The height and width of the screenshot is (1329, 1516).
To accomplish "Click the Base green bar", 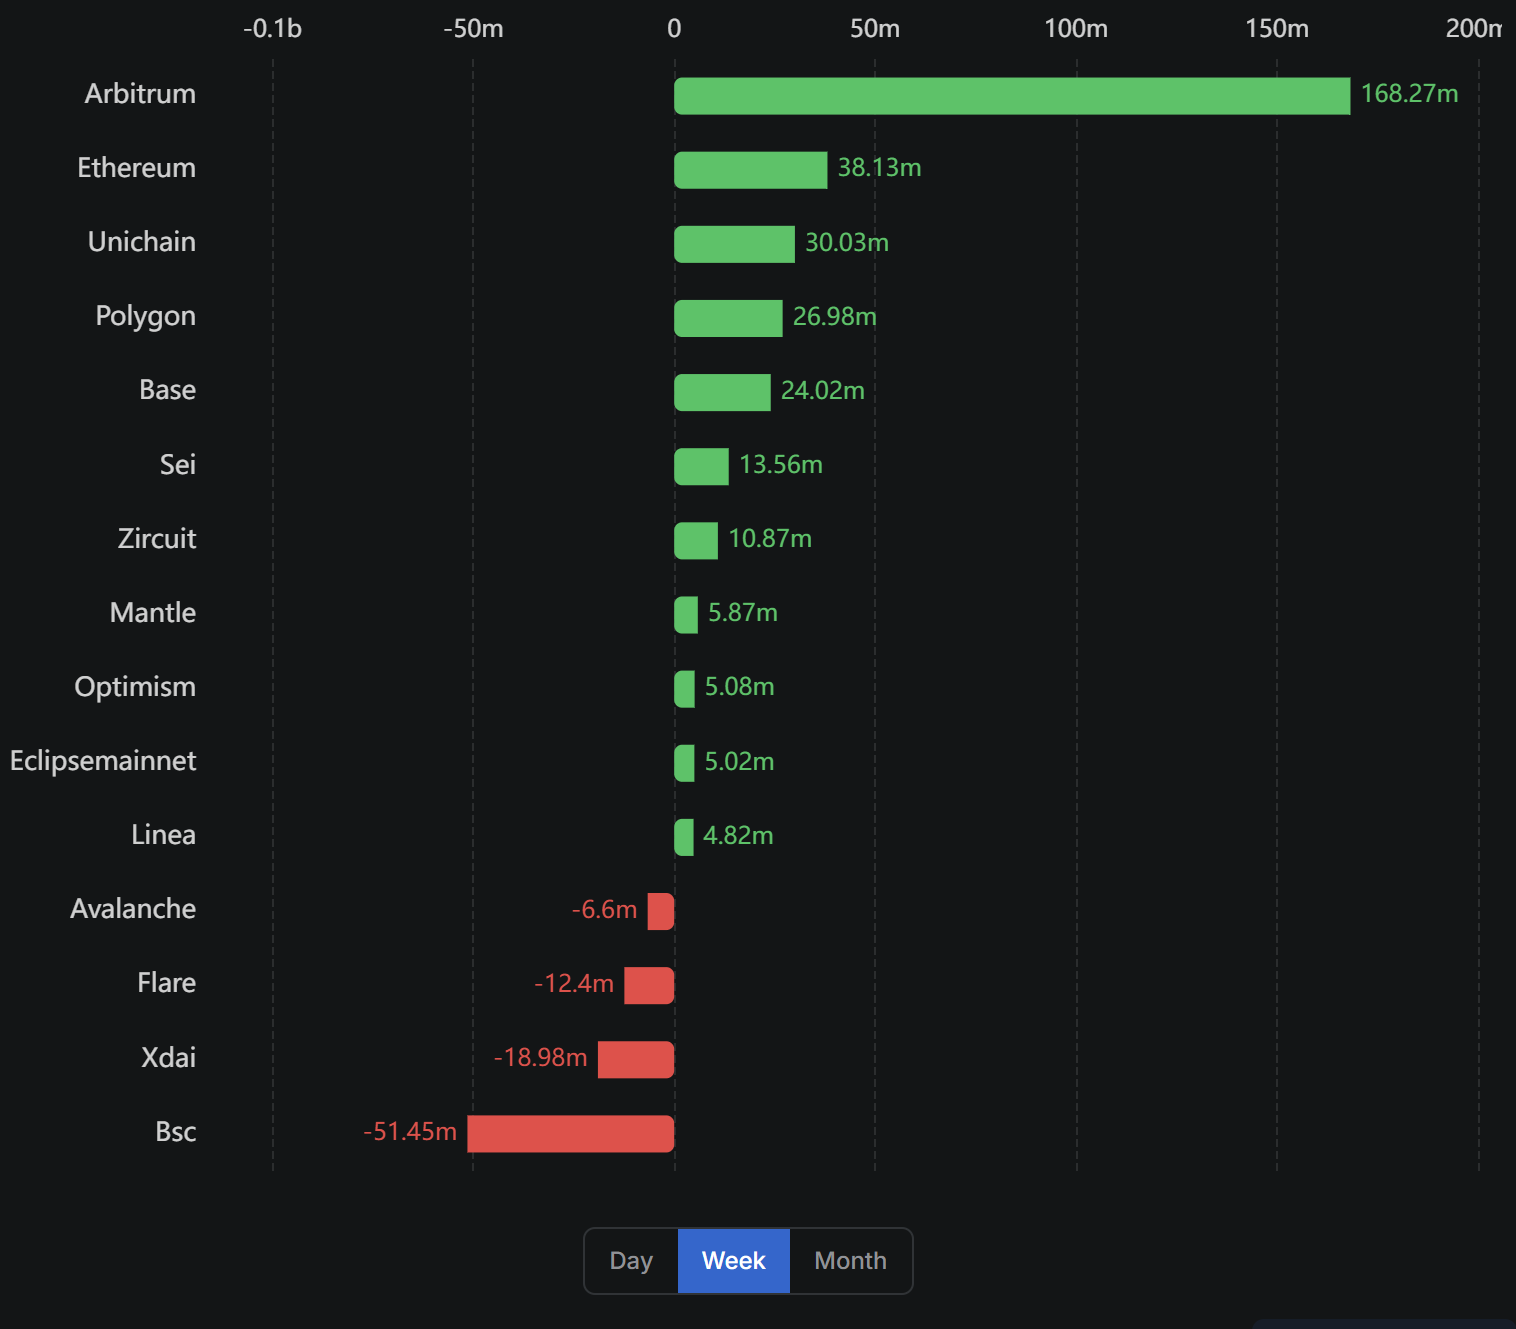I will click(x=722, y=392).
